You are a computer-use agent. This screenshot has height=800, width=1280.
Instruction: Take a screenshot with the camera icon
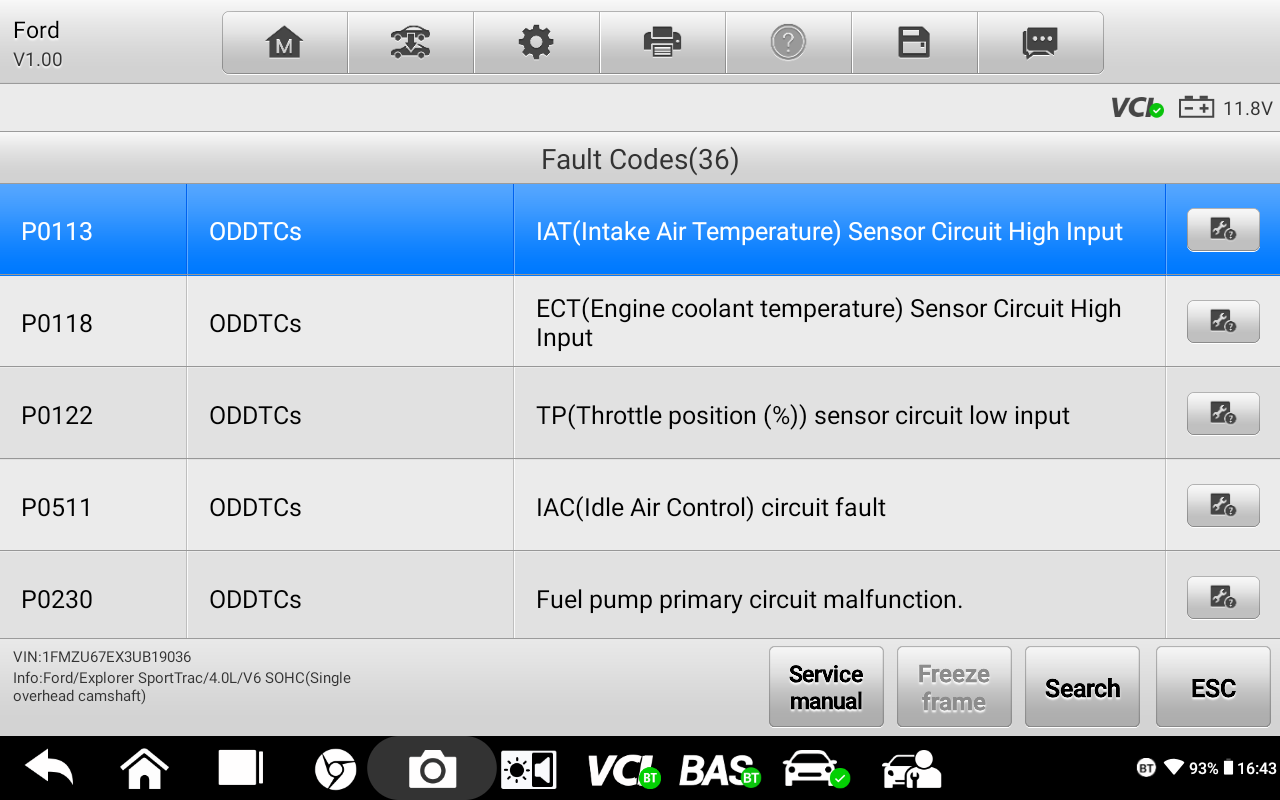pos(432,769)
